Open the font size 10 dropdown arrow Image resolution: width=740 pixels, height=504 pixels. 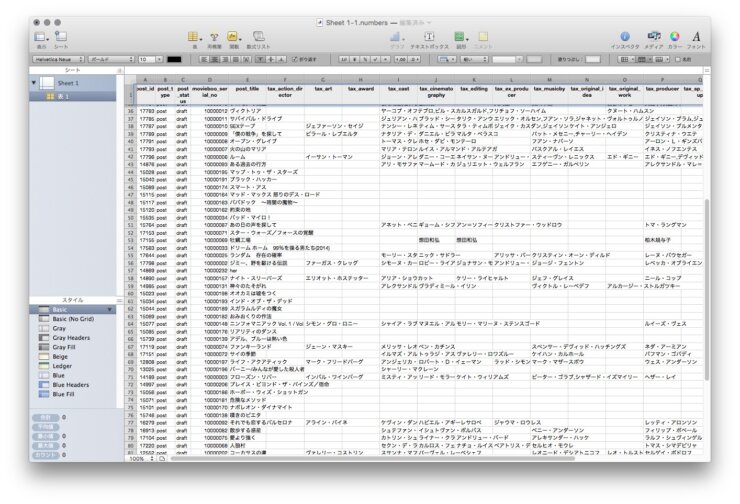(x=159, y=59)
